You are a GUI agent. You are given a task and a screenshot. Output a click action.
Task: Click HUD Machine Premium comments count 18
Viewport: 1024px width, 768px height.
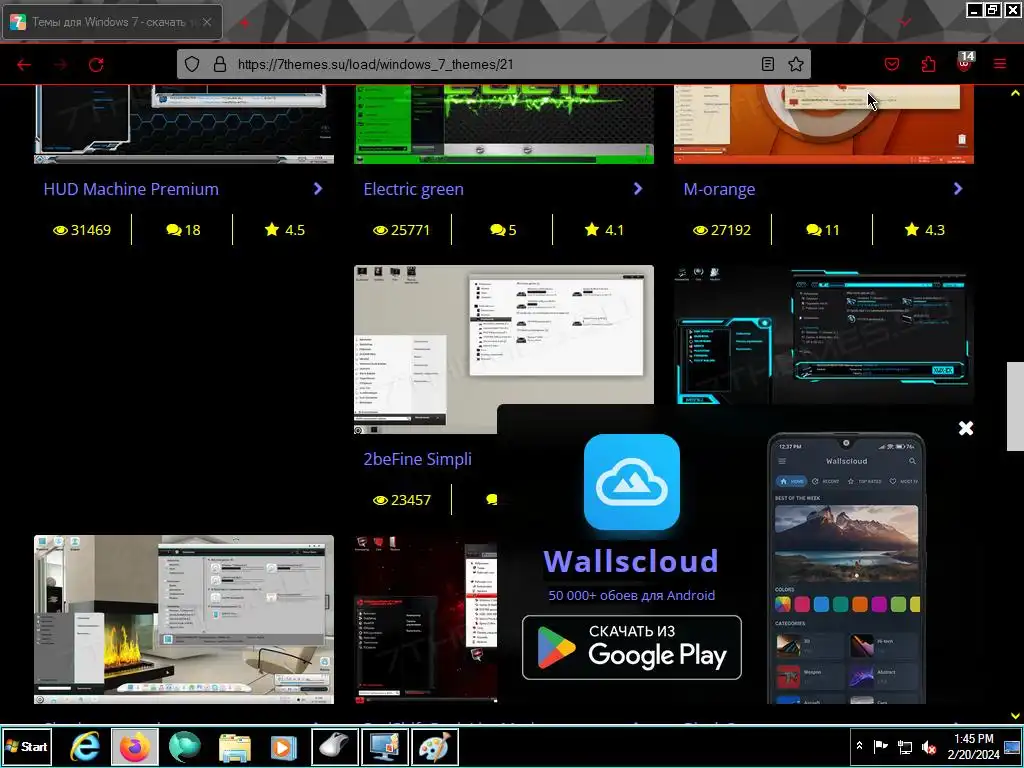pyautogui.click(x=183, y=230)
